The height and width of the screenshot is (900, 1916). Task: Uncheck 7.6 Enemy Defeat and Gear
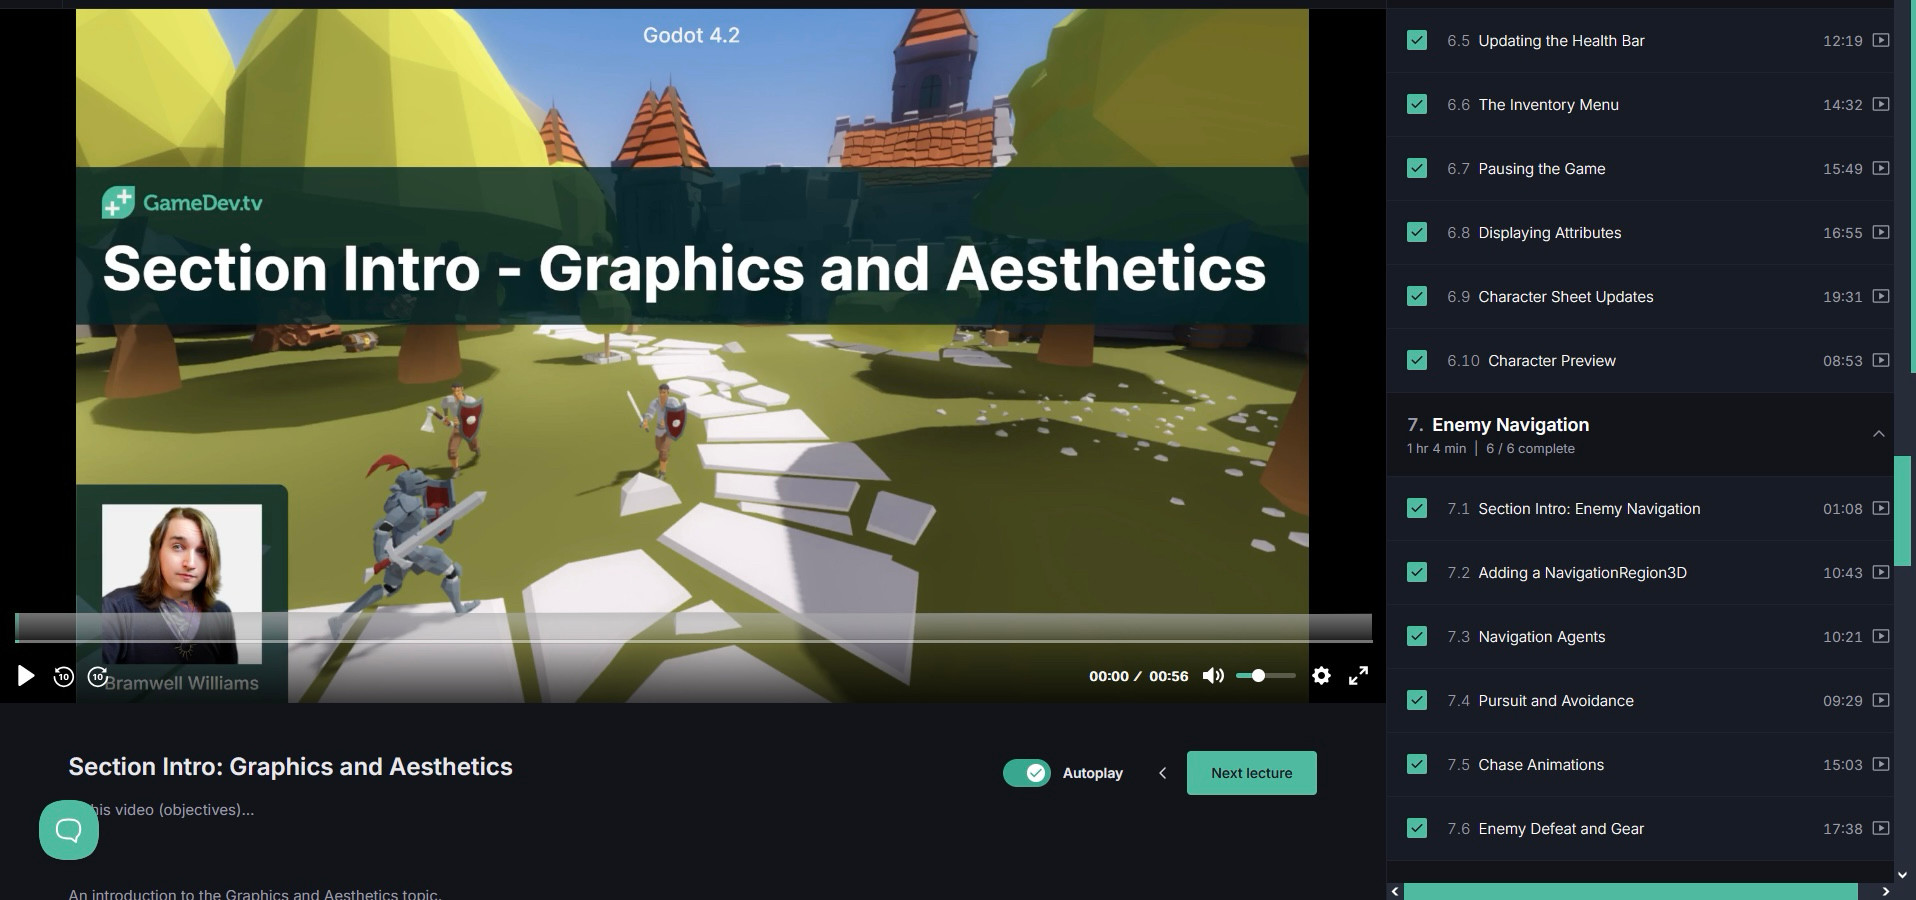click(x=1417, y=828)
